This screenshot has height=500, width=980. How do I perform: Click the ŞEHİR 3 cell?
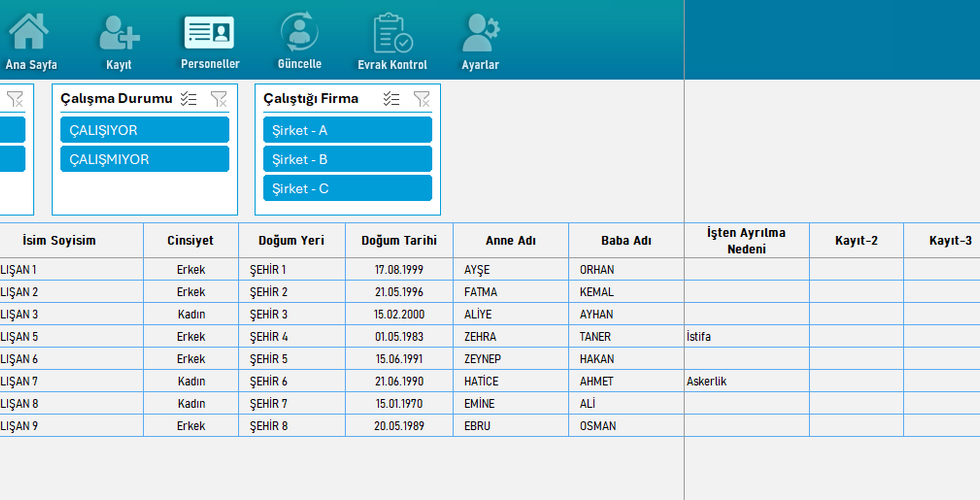click(292, 314)
